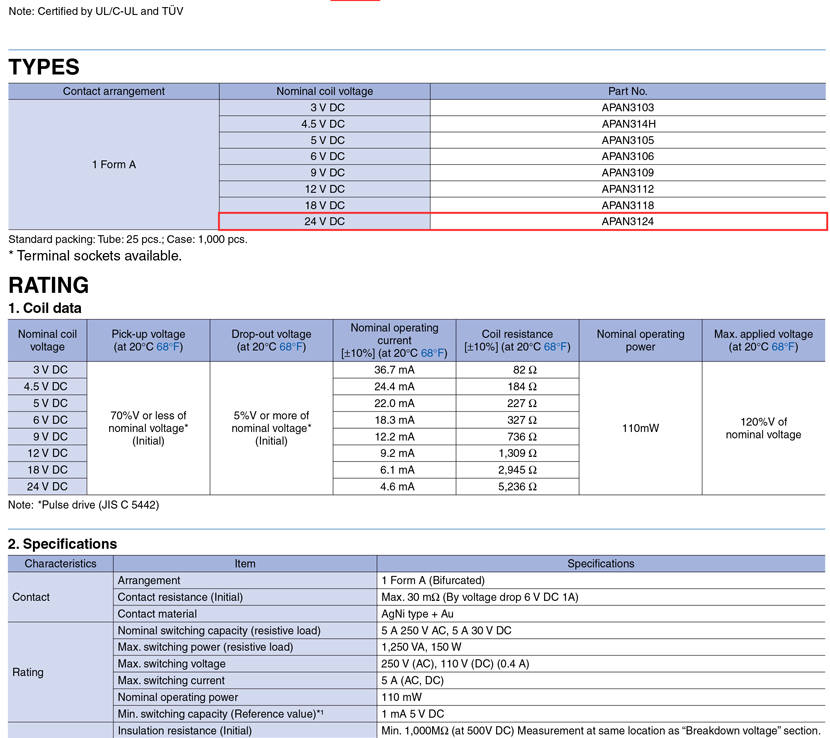
Task: Click the Standard packing note line
Action: point(128,239)
